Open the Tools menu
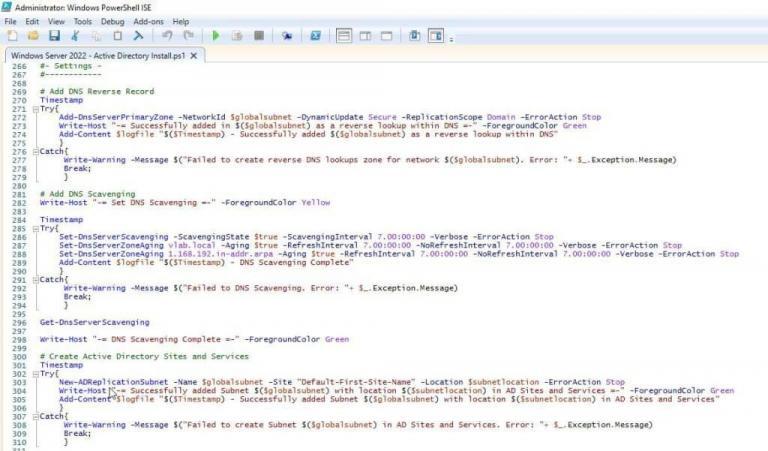The width and height of the screenshot is (768, 451). (x=82, y=21)
